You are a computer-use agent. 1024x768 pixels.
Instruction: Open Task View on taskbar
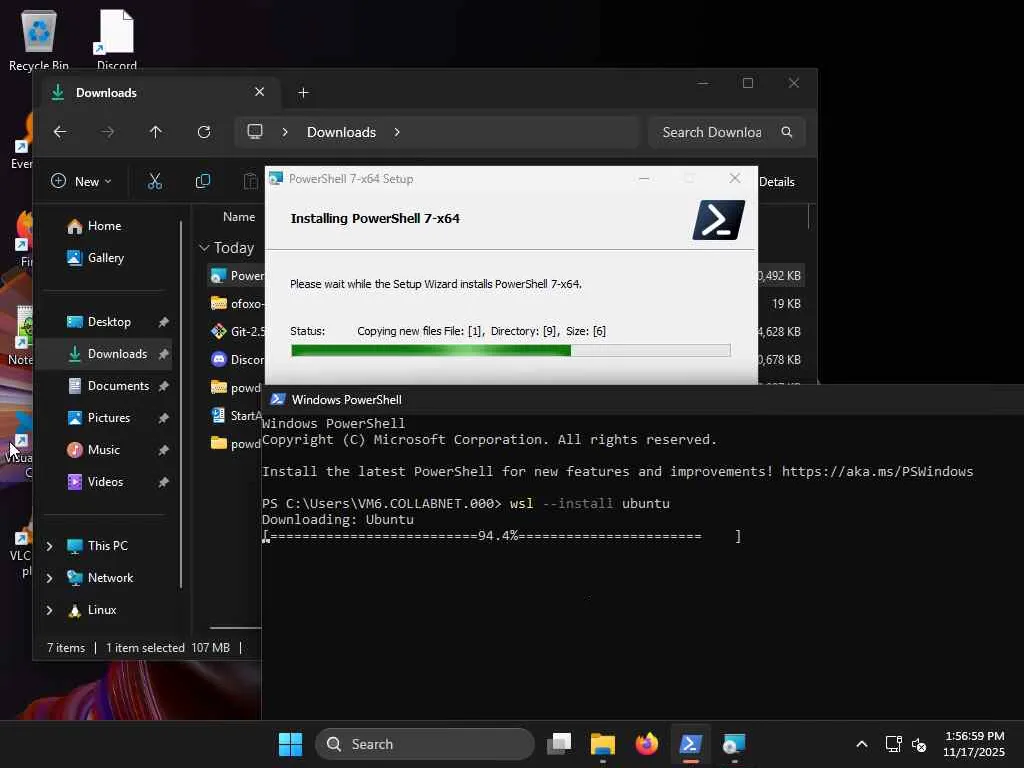coord(559,744)
